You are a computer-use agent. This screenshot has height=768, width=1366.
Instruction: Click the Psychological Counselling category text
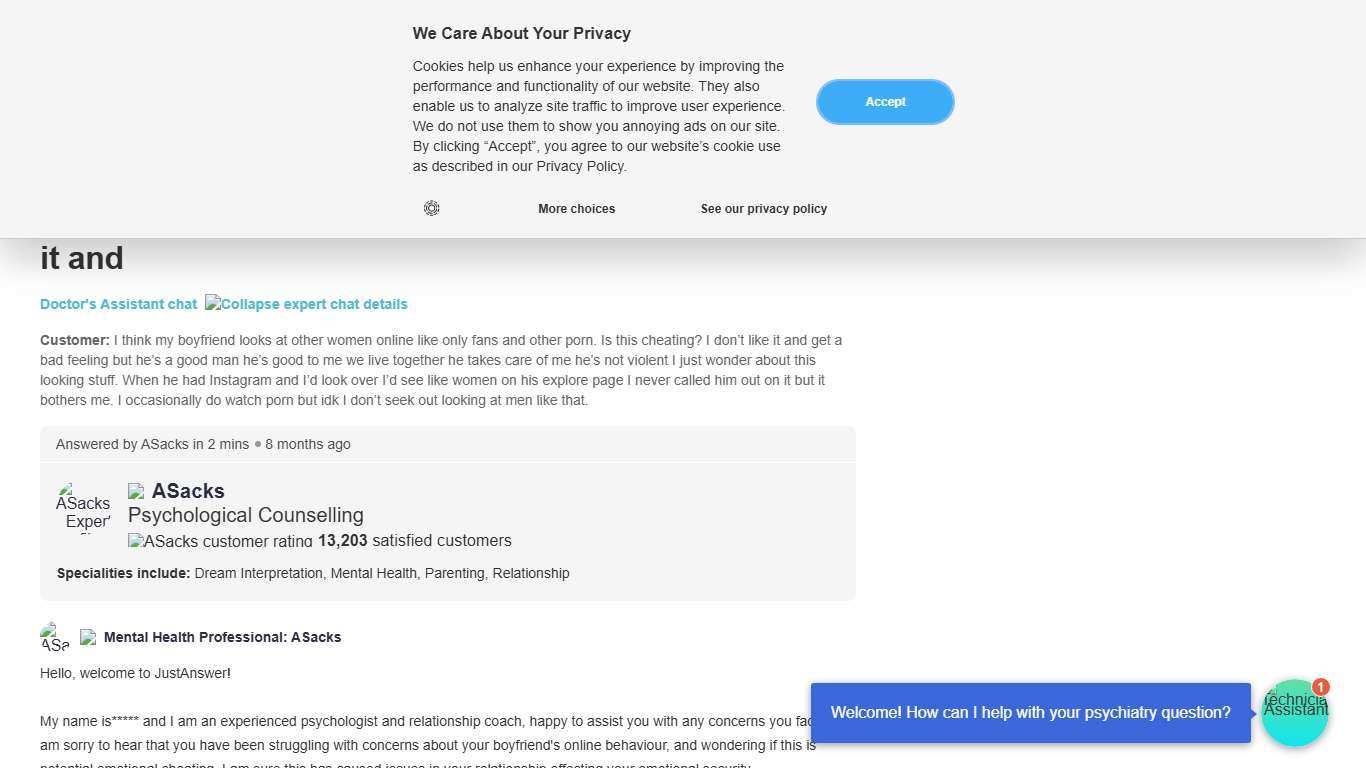pos(246,515)
